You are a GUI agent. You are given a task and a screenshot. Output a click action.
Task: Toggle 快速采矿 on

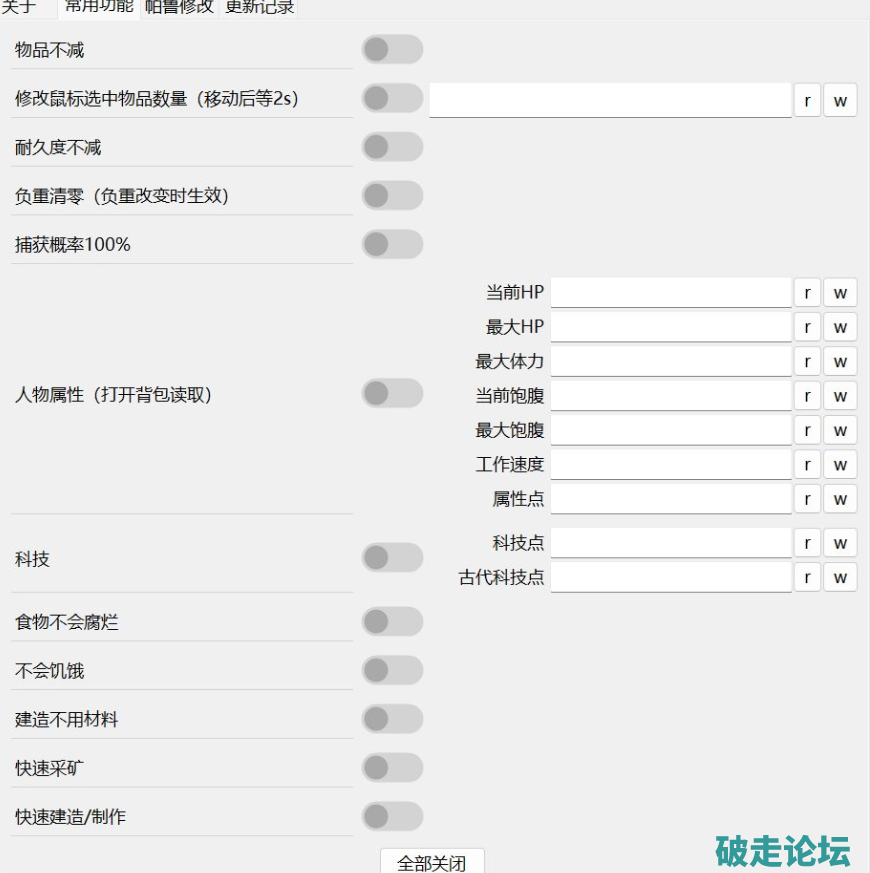(392, 768)
